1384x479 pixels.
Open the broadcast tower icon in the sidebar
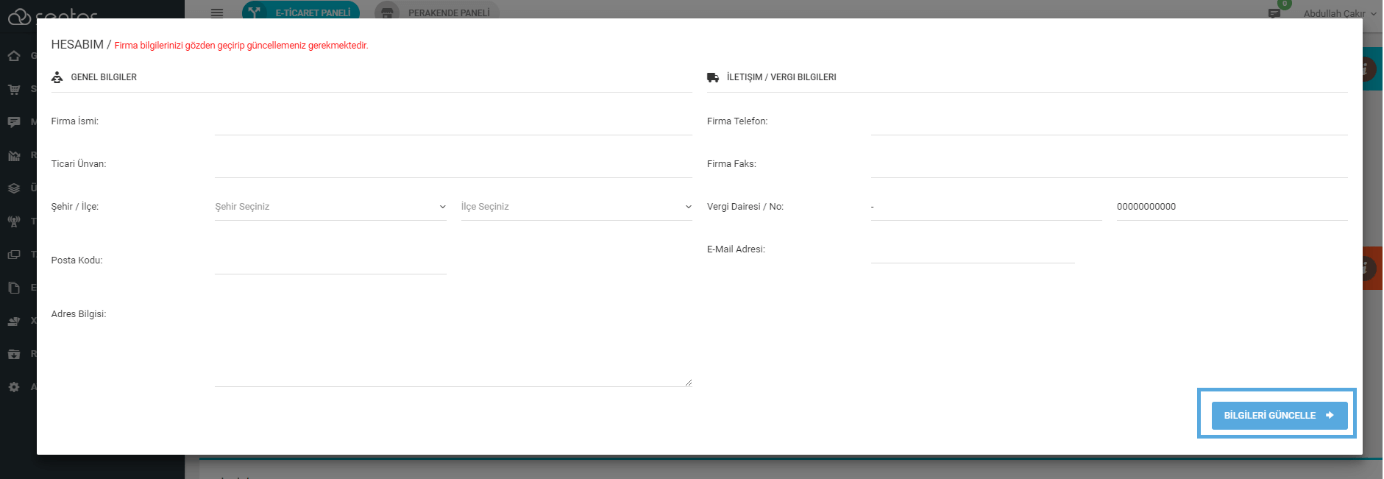[14, 221]
